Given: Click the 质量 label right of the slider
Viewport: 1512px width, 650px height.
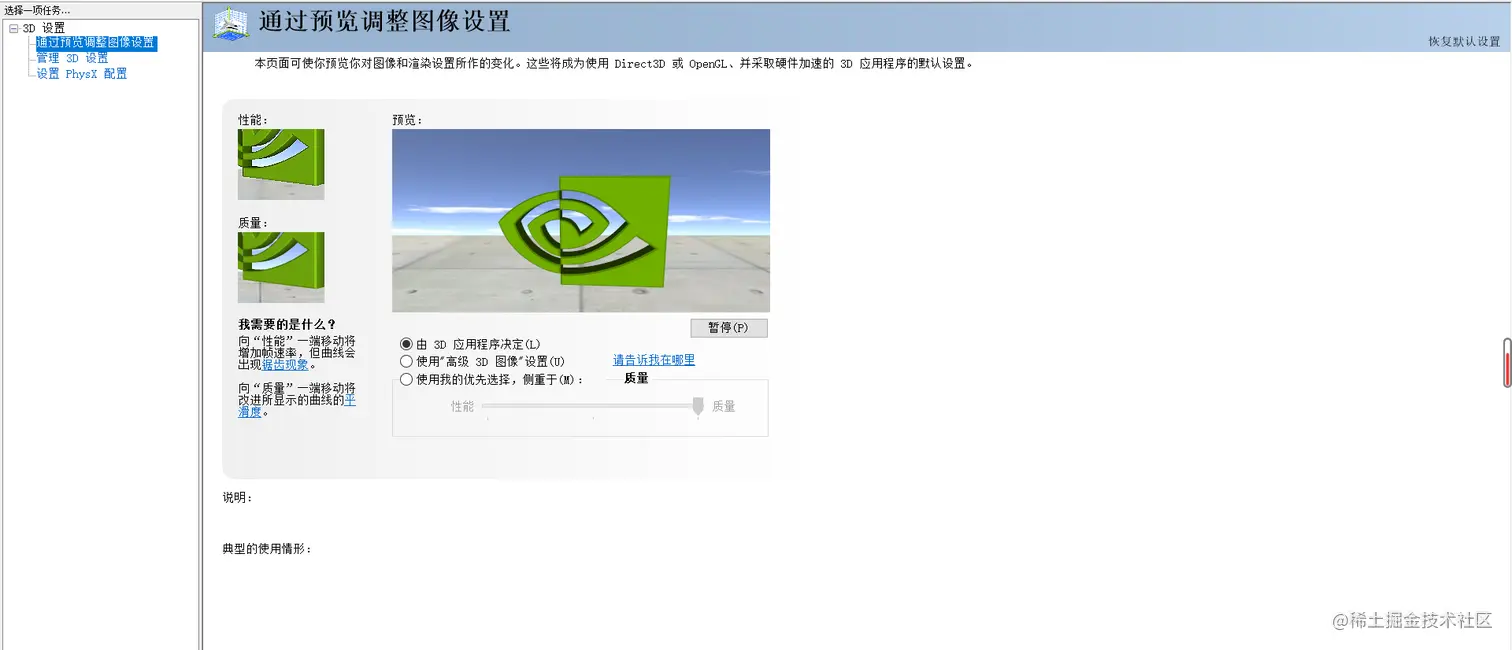Looking at the screenshot, I should coord(724,406).
